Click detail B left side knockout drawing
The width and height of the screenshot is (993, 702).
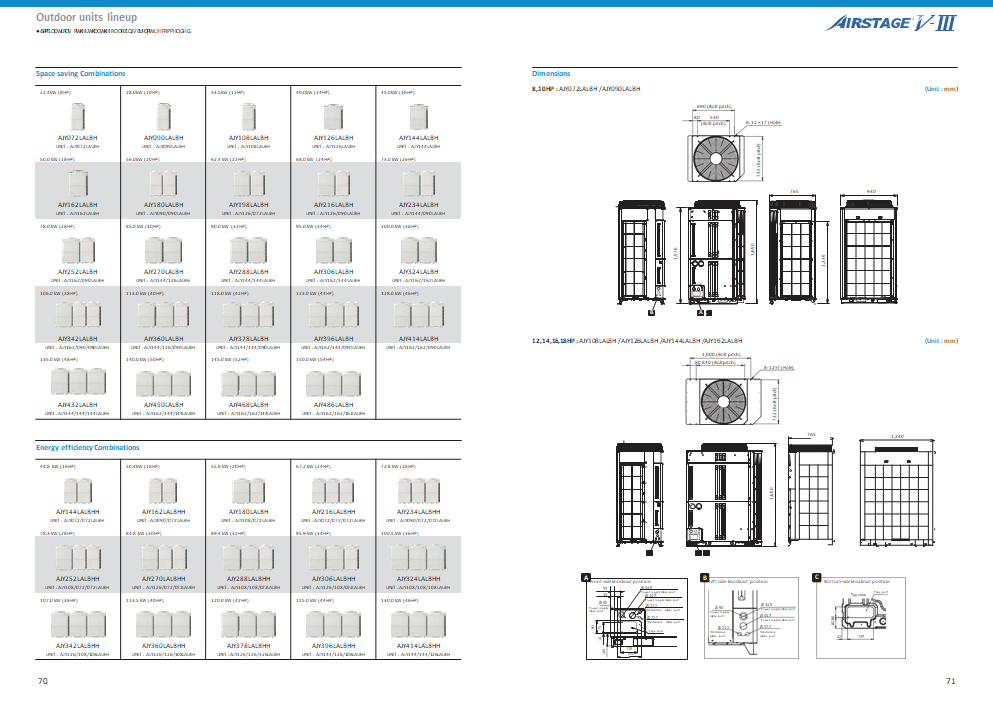pyautogui.click(x=751, y=618)
